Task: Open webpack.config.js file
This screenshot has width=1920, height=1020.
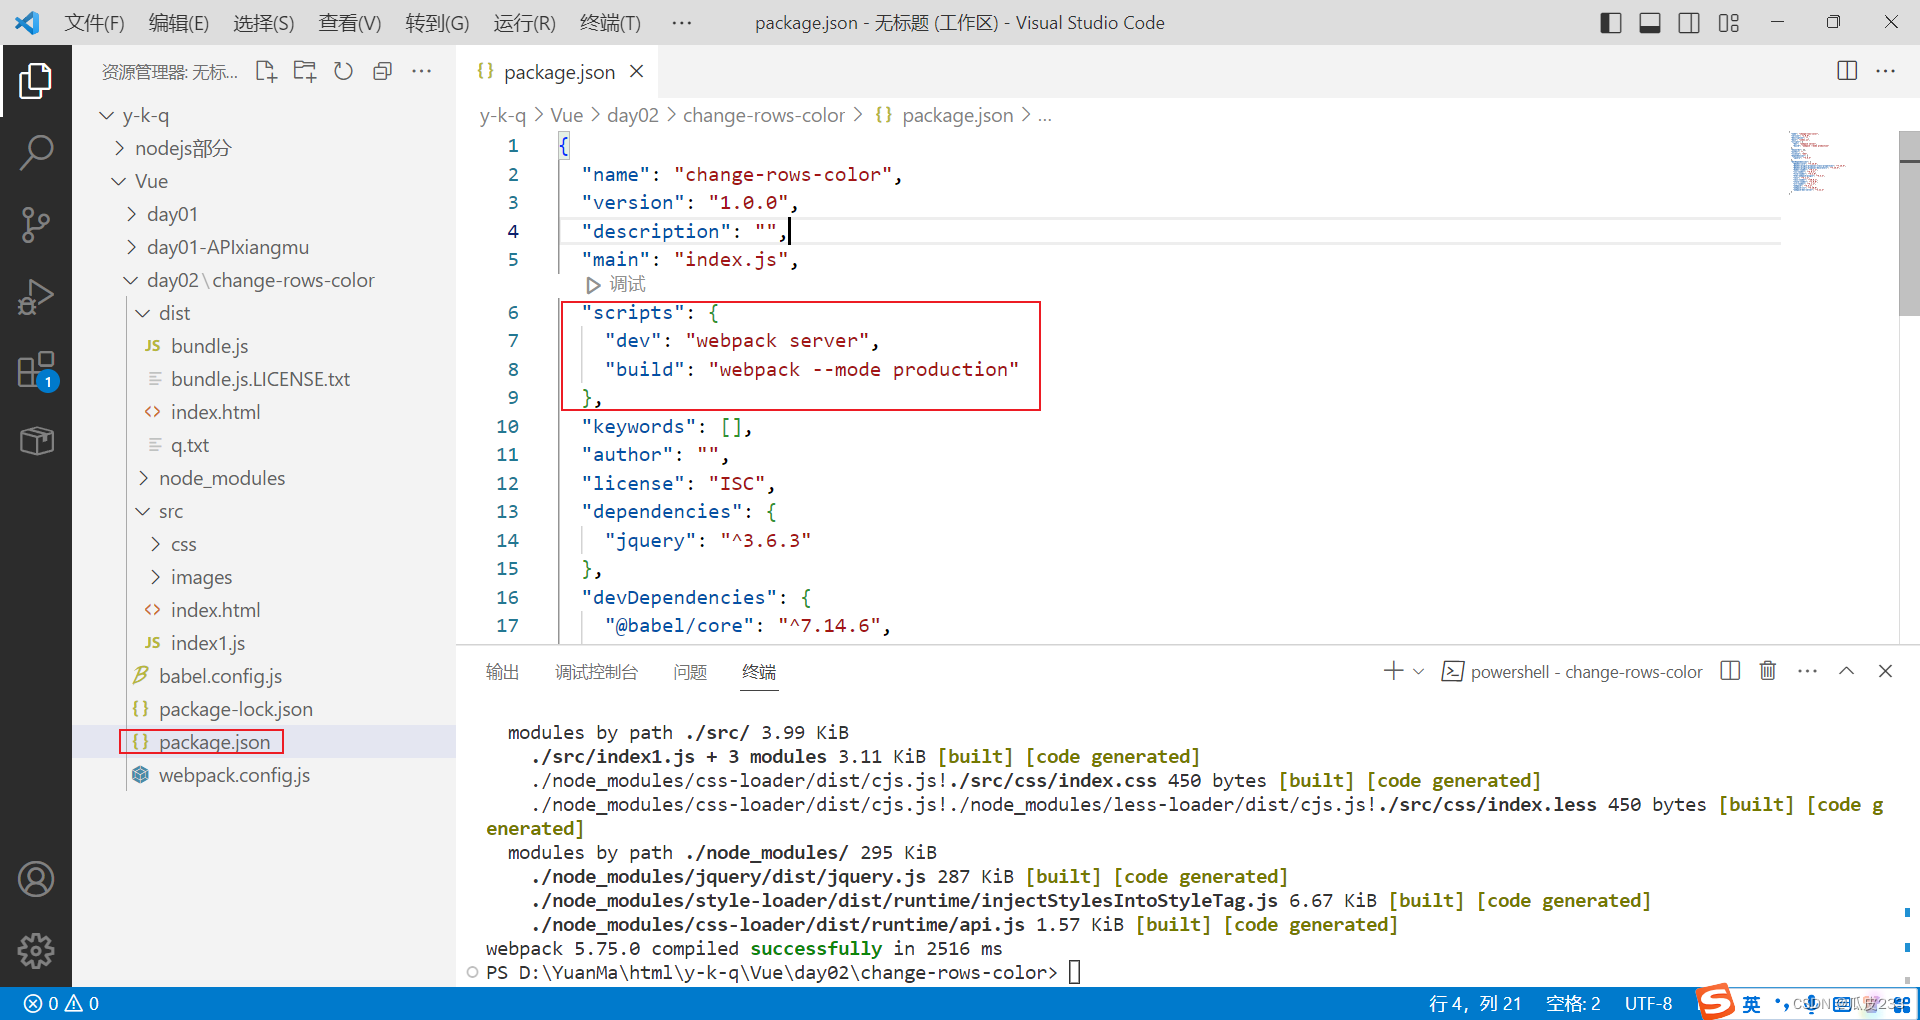Action: [x=264, y=776]
